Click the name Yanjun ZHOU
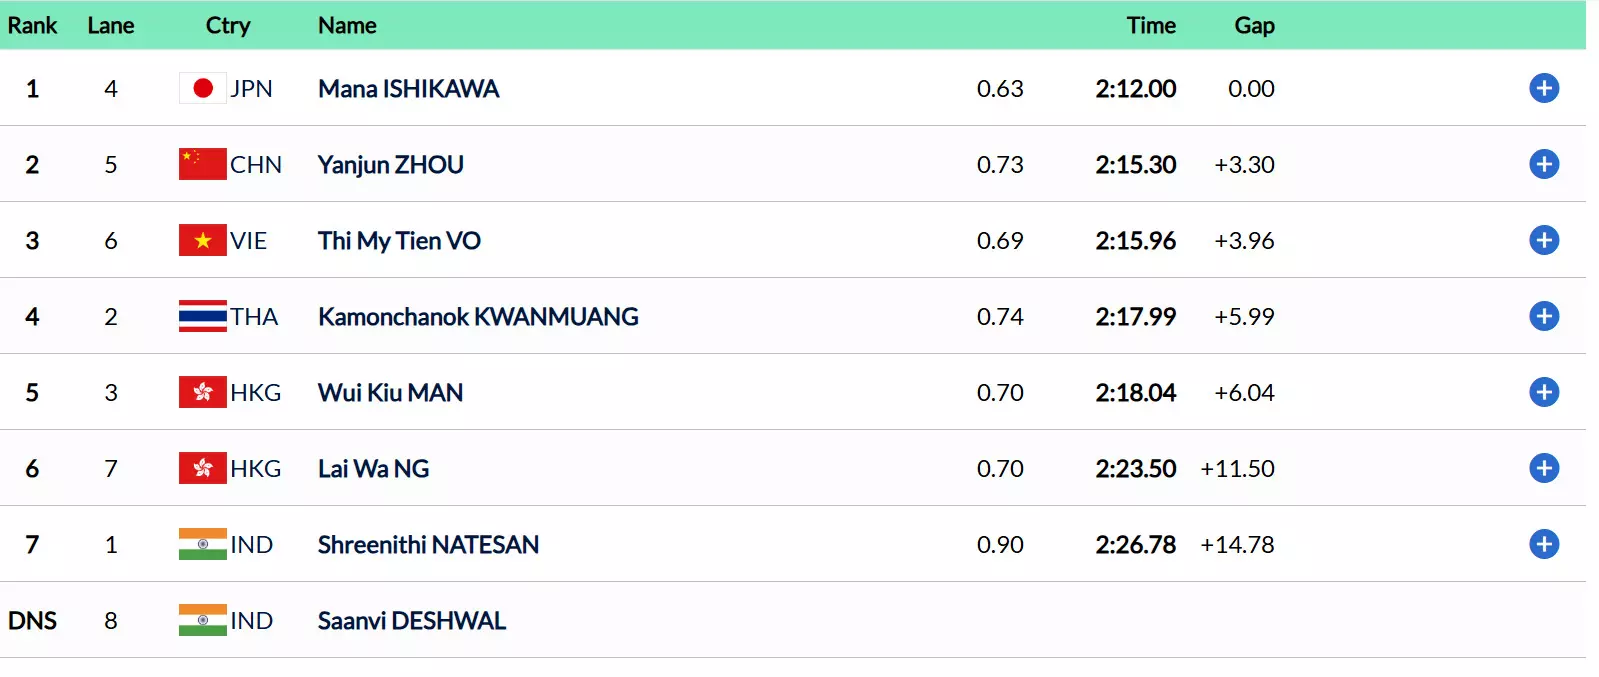Screen dimensions: 1599x677 [390, 164]
